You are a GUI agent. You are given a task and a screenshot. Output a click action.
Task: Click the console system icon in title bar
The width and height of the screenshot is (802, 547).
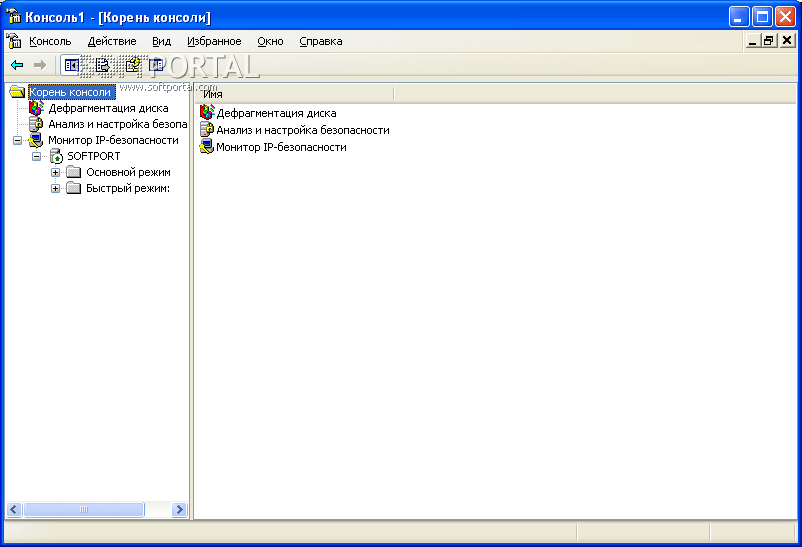pos(13,16)
